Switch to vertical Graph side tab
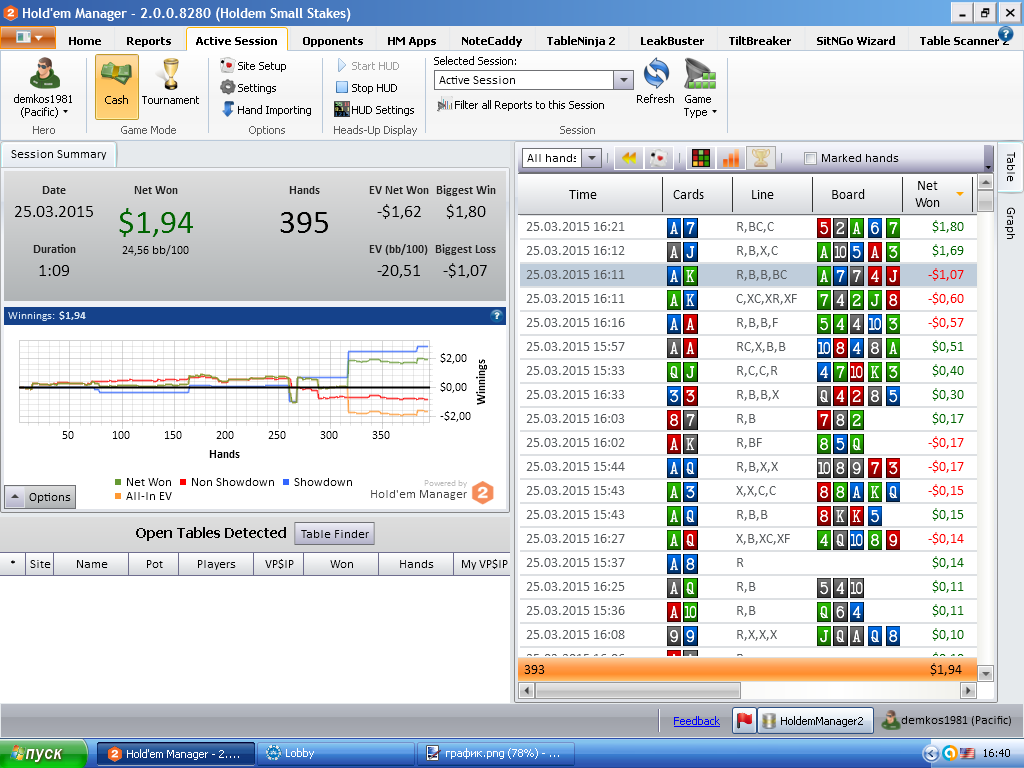 (x=1010, y=223)
